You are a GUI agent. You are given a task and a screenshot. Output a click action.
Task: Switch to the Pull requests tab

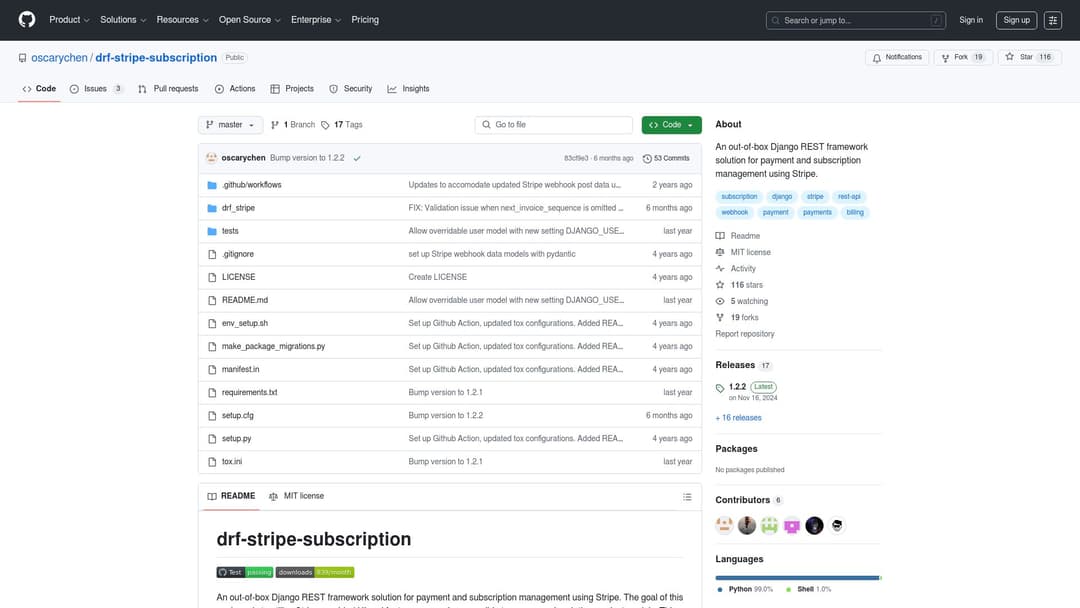pos(168,89)
